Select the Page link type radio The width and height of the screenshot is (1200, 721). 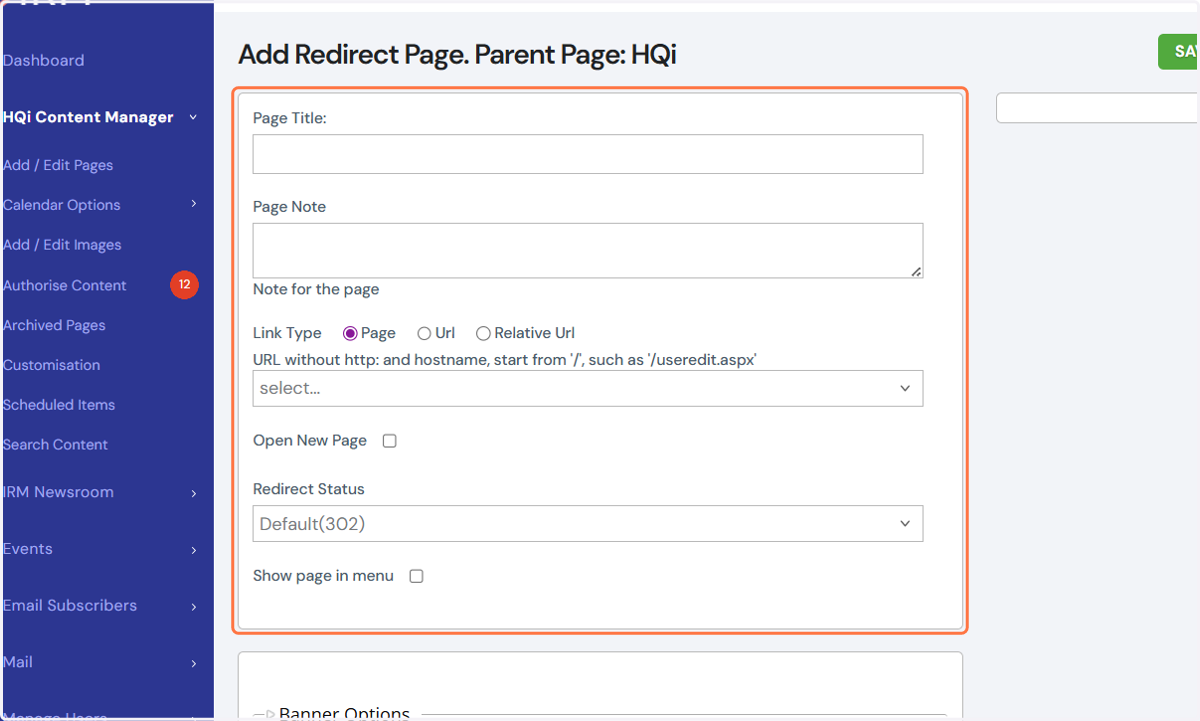[350, 333]
